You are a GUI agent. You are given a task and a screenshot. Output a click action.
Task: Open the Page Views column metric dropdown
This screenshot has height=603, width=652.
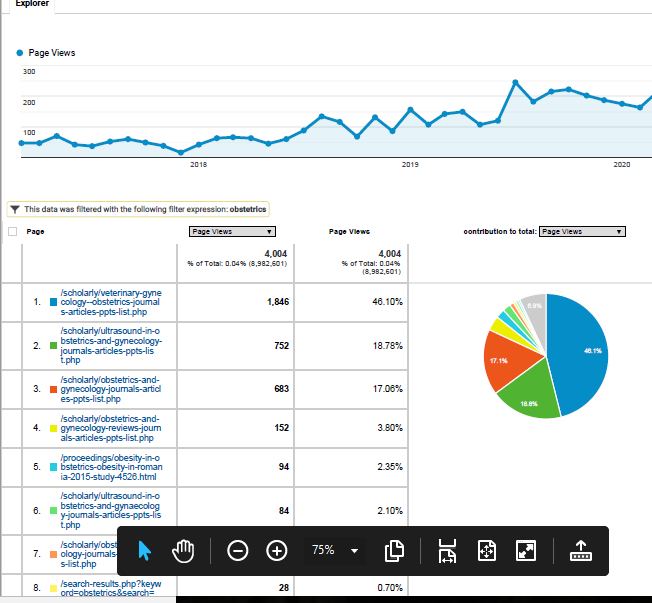[x=232, y=231]
